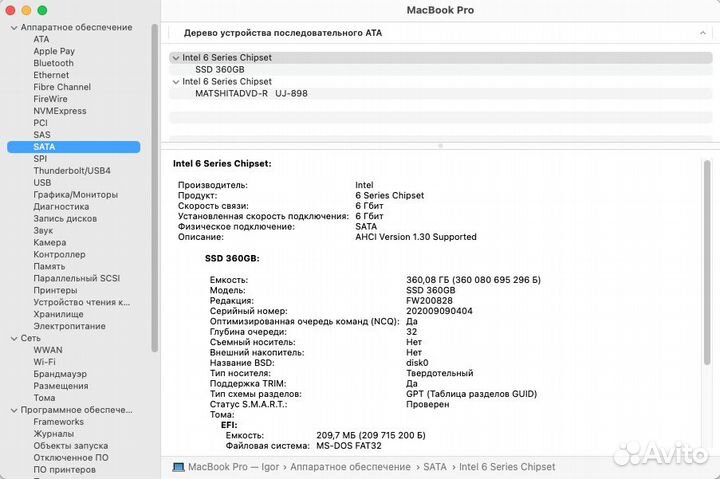The image size is (720, 479).
Task: Select the highlighted SATA item
Action: click(73, 147)
